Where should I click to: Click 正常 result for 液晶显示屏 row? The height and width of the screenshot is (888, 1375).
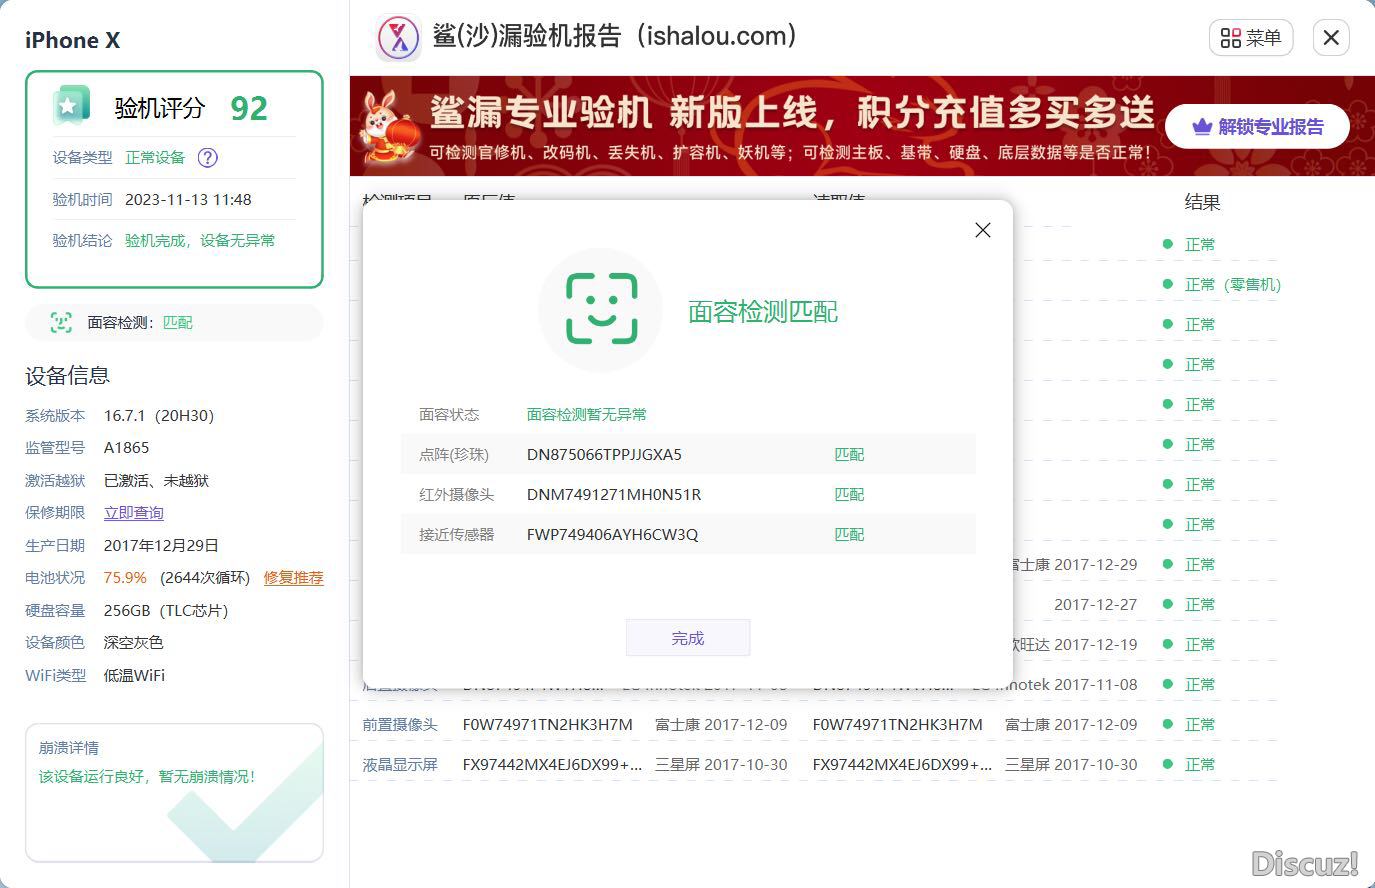point(1200,764)
